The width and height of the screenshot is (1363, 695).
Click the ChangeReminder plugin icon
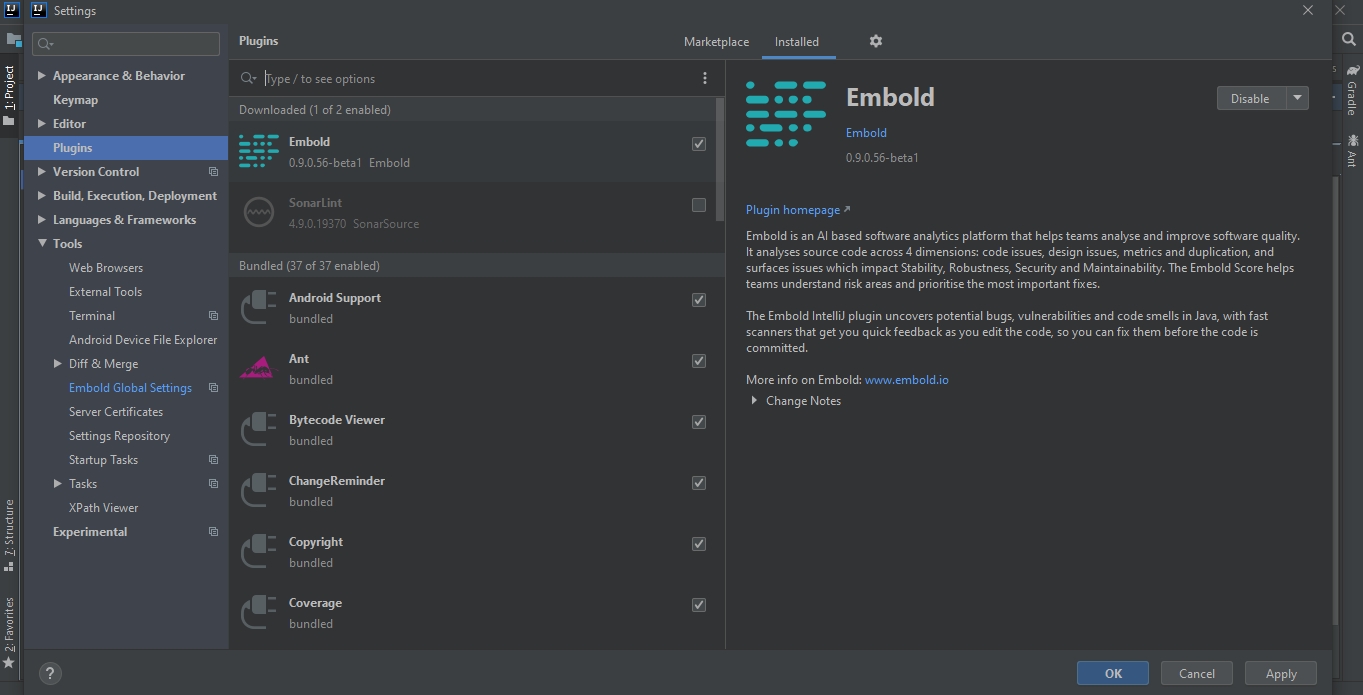click(x=259, y=491)
